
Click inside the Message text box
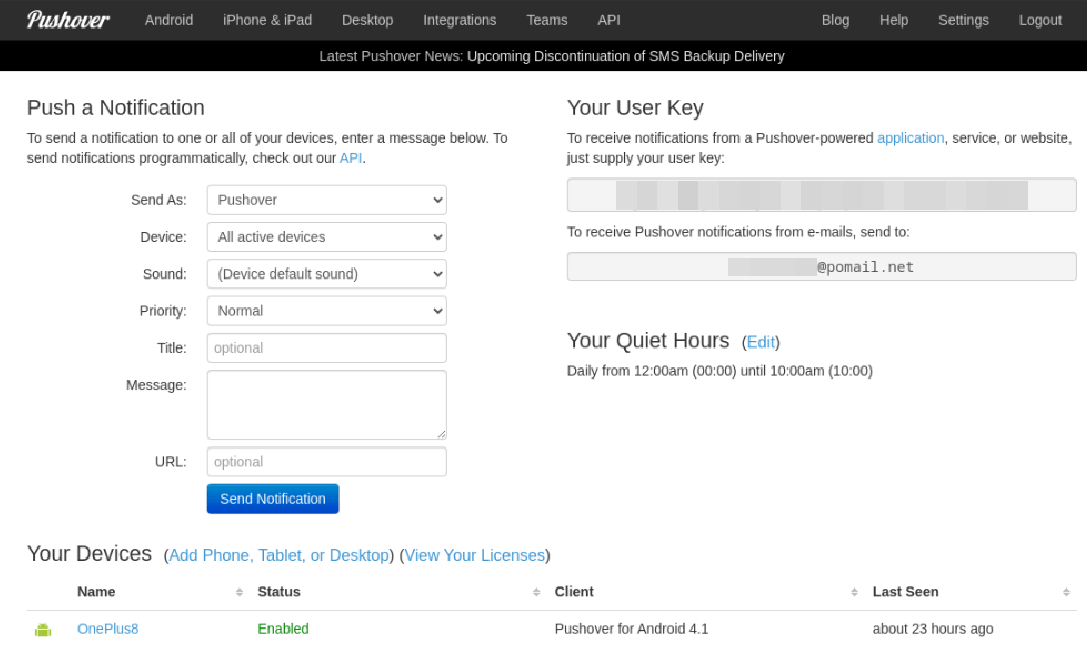pos(326,404)
